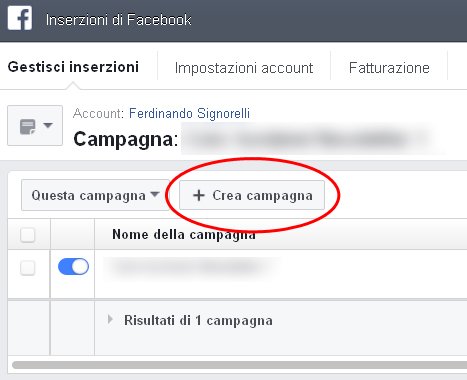
Task: Toggle the campaign active switch off
Action: coord(73,267)
